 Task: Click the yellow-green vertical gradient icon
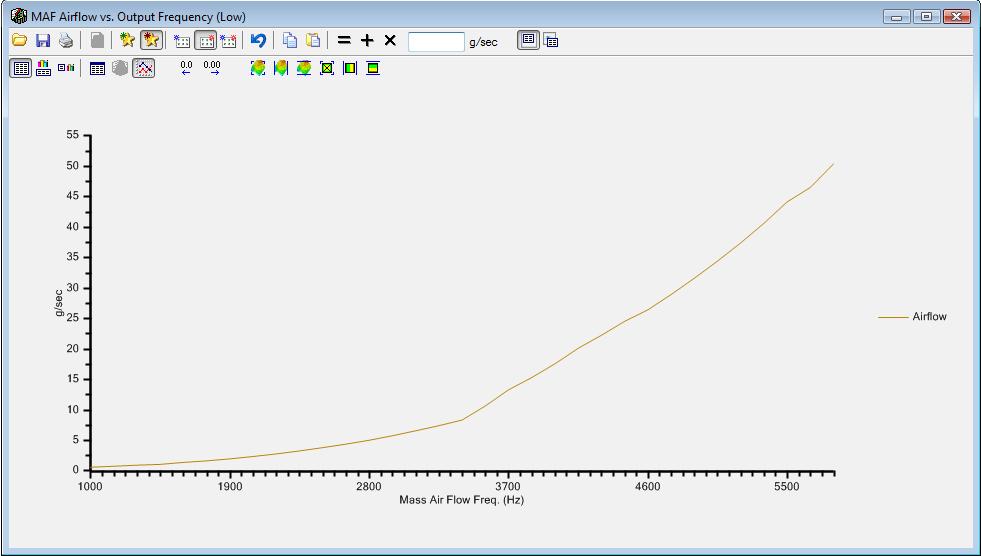click(350, 68)
